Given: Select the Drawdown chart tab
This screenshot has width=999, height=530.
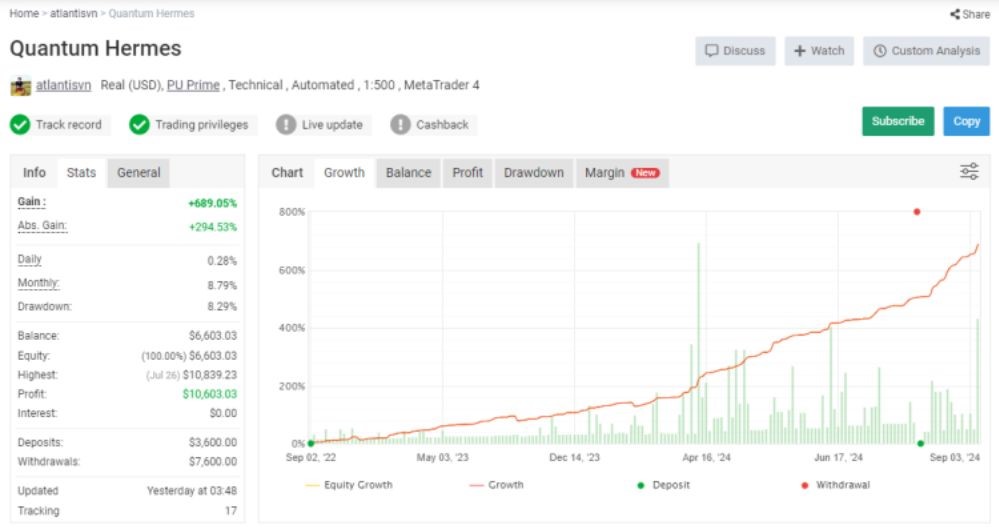Looking at the screenshot, I should 533,172.
